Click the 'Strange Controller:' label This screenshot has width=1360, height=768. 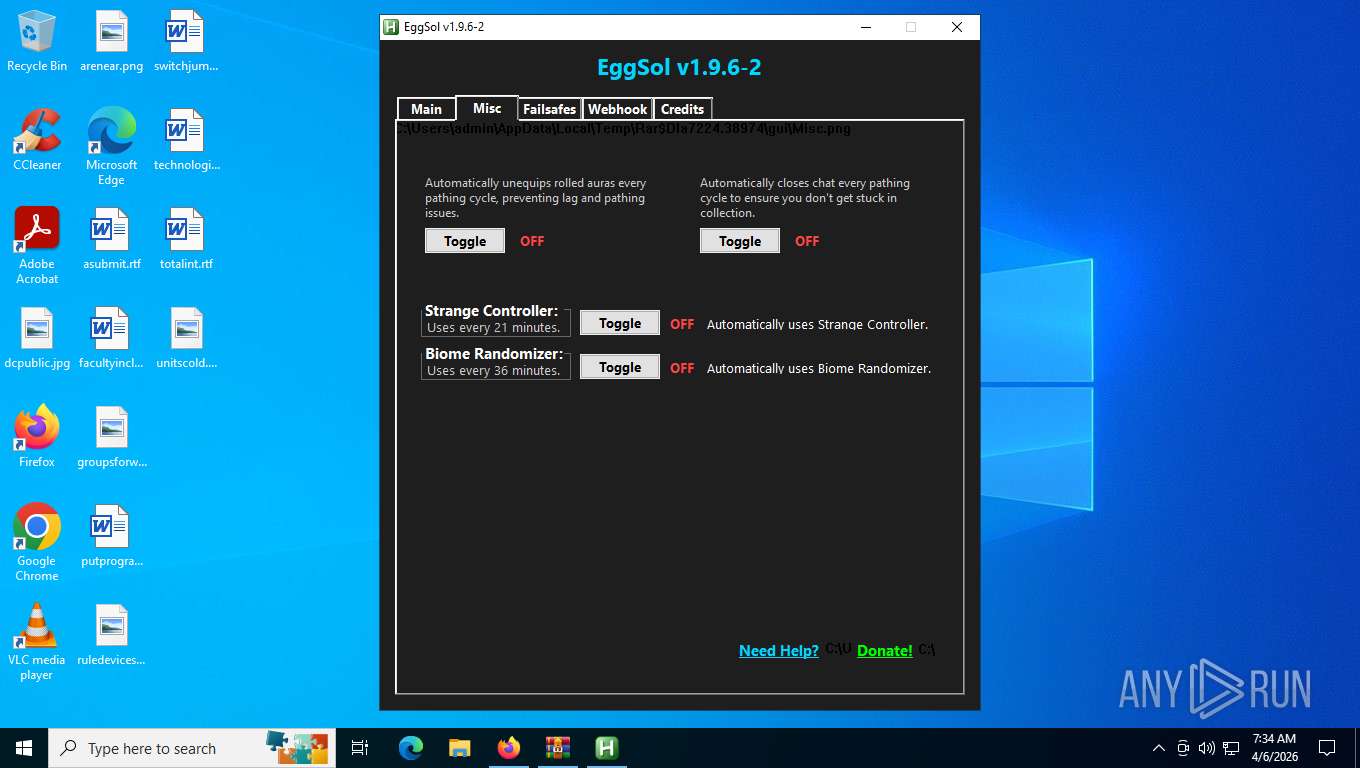click(x=491, y=311)
